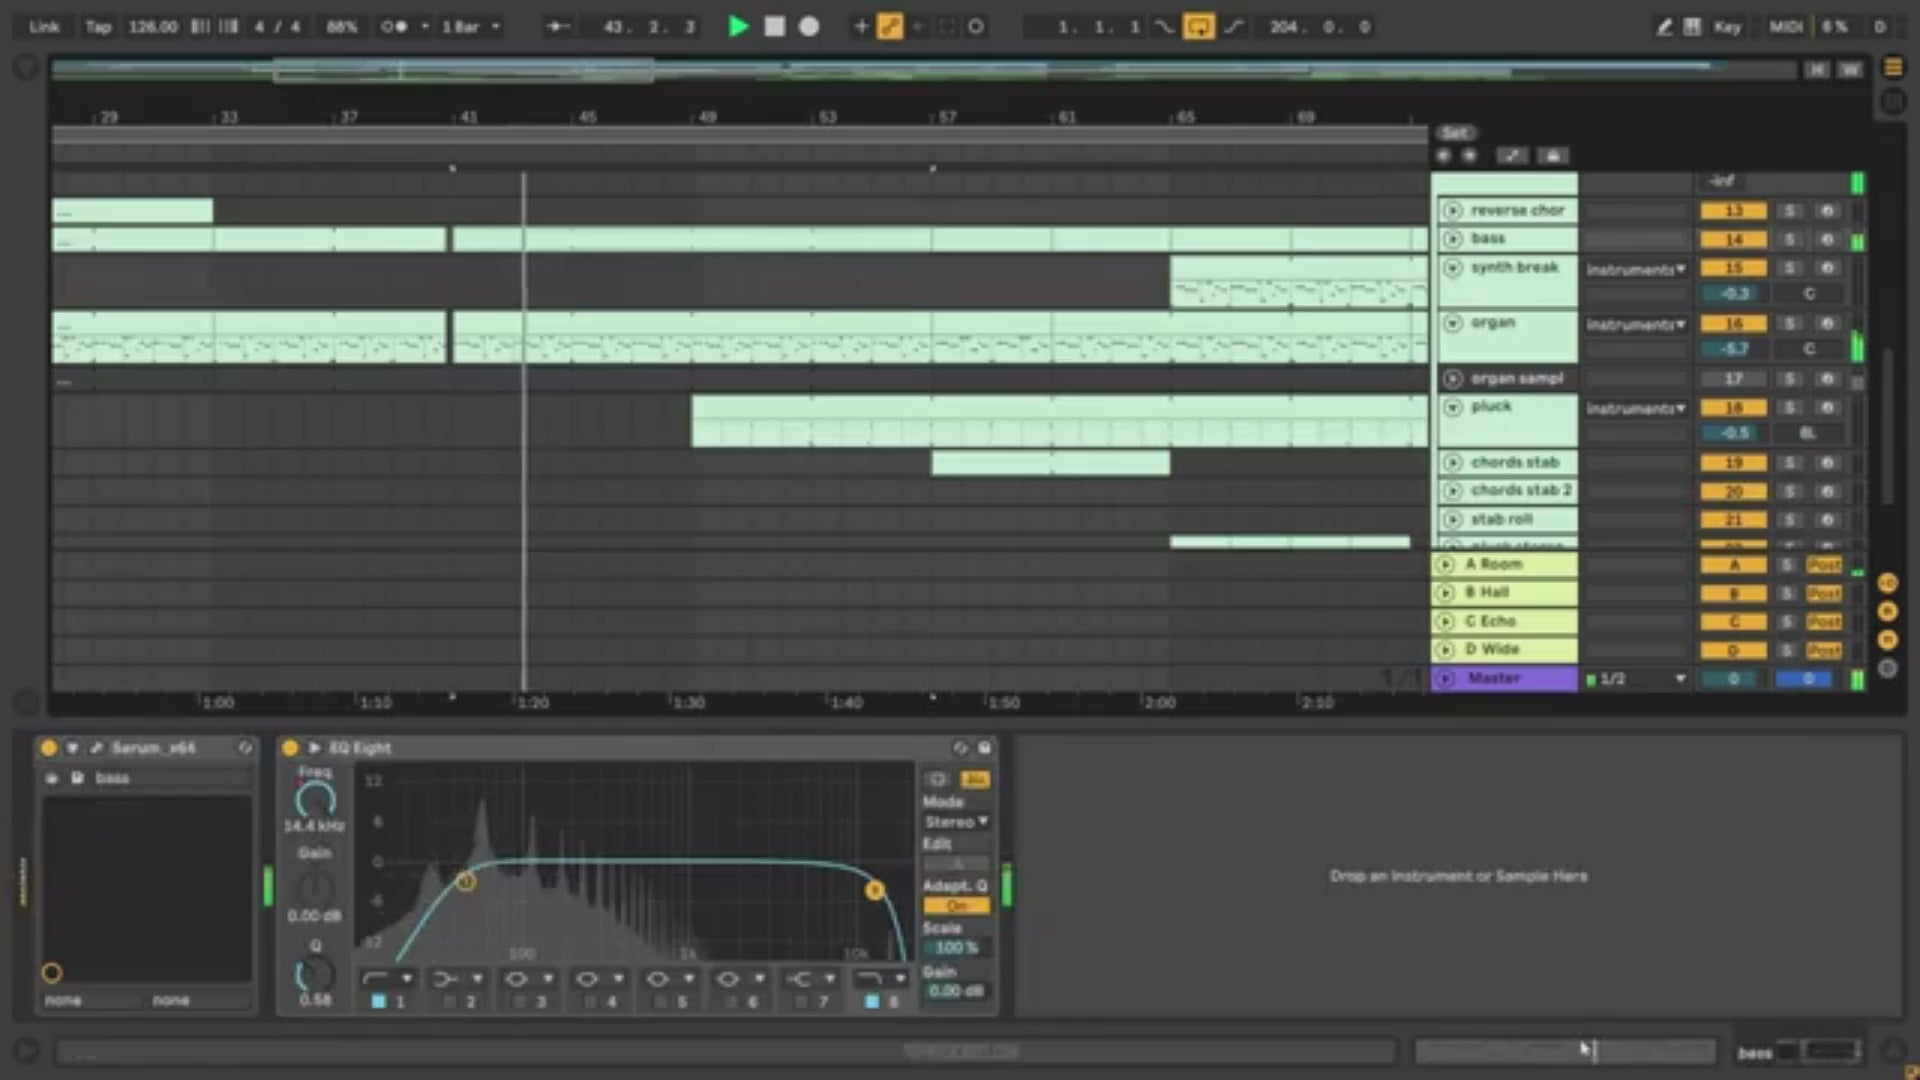Click the Stop transport button
1920x1080 pixels.
pos(774,27)
